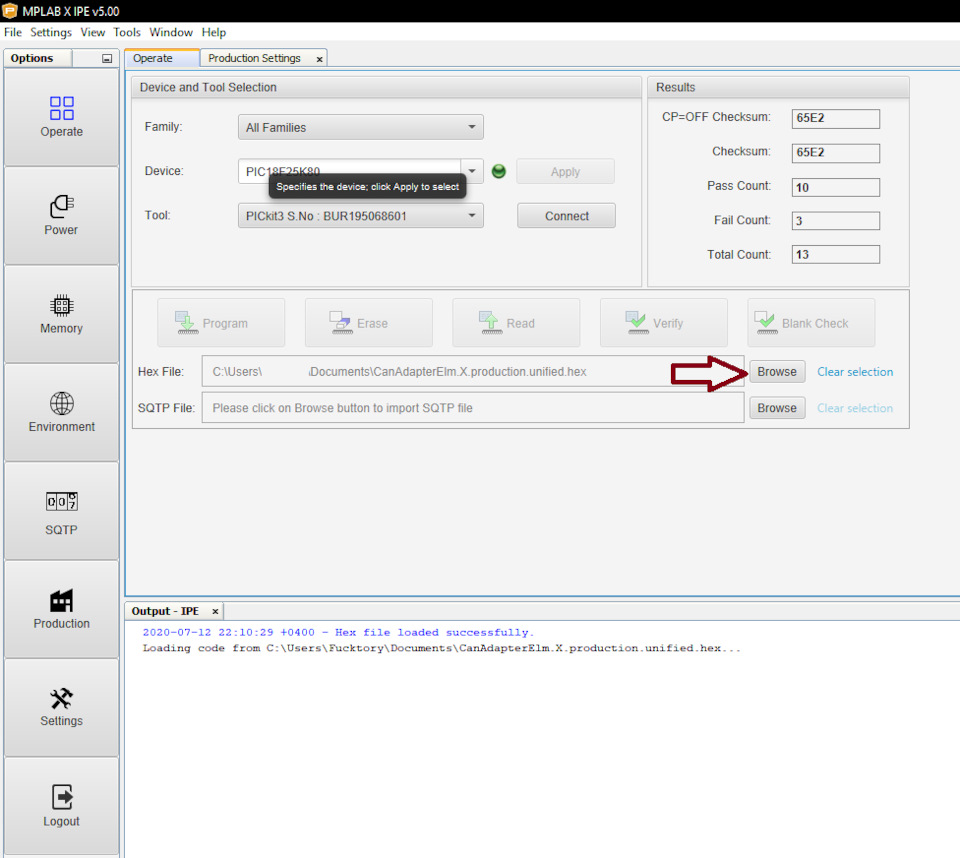This screenshot has width=960, height=858.
Task: Open the Operate panel in sidebar
Action: pyautogui.click(x=61, y=117)
